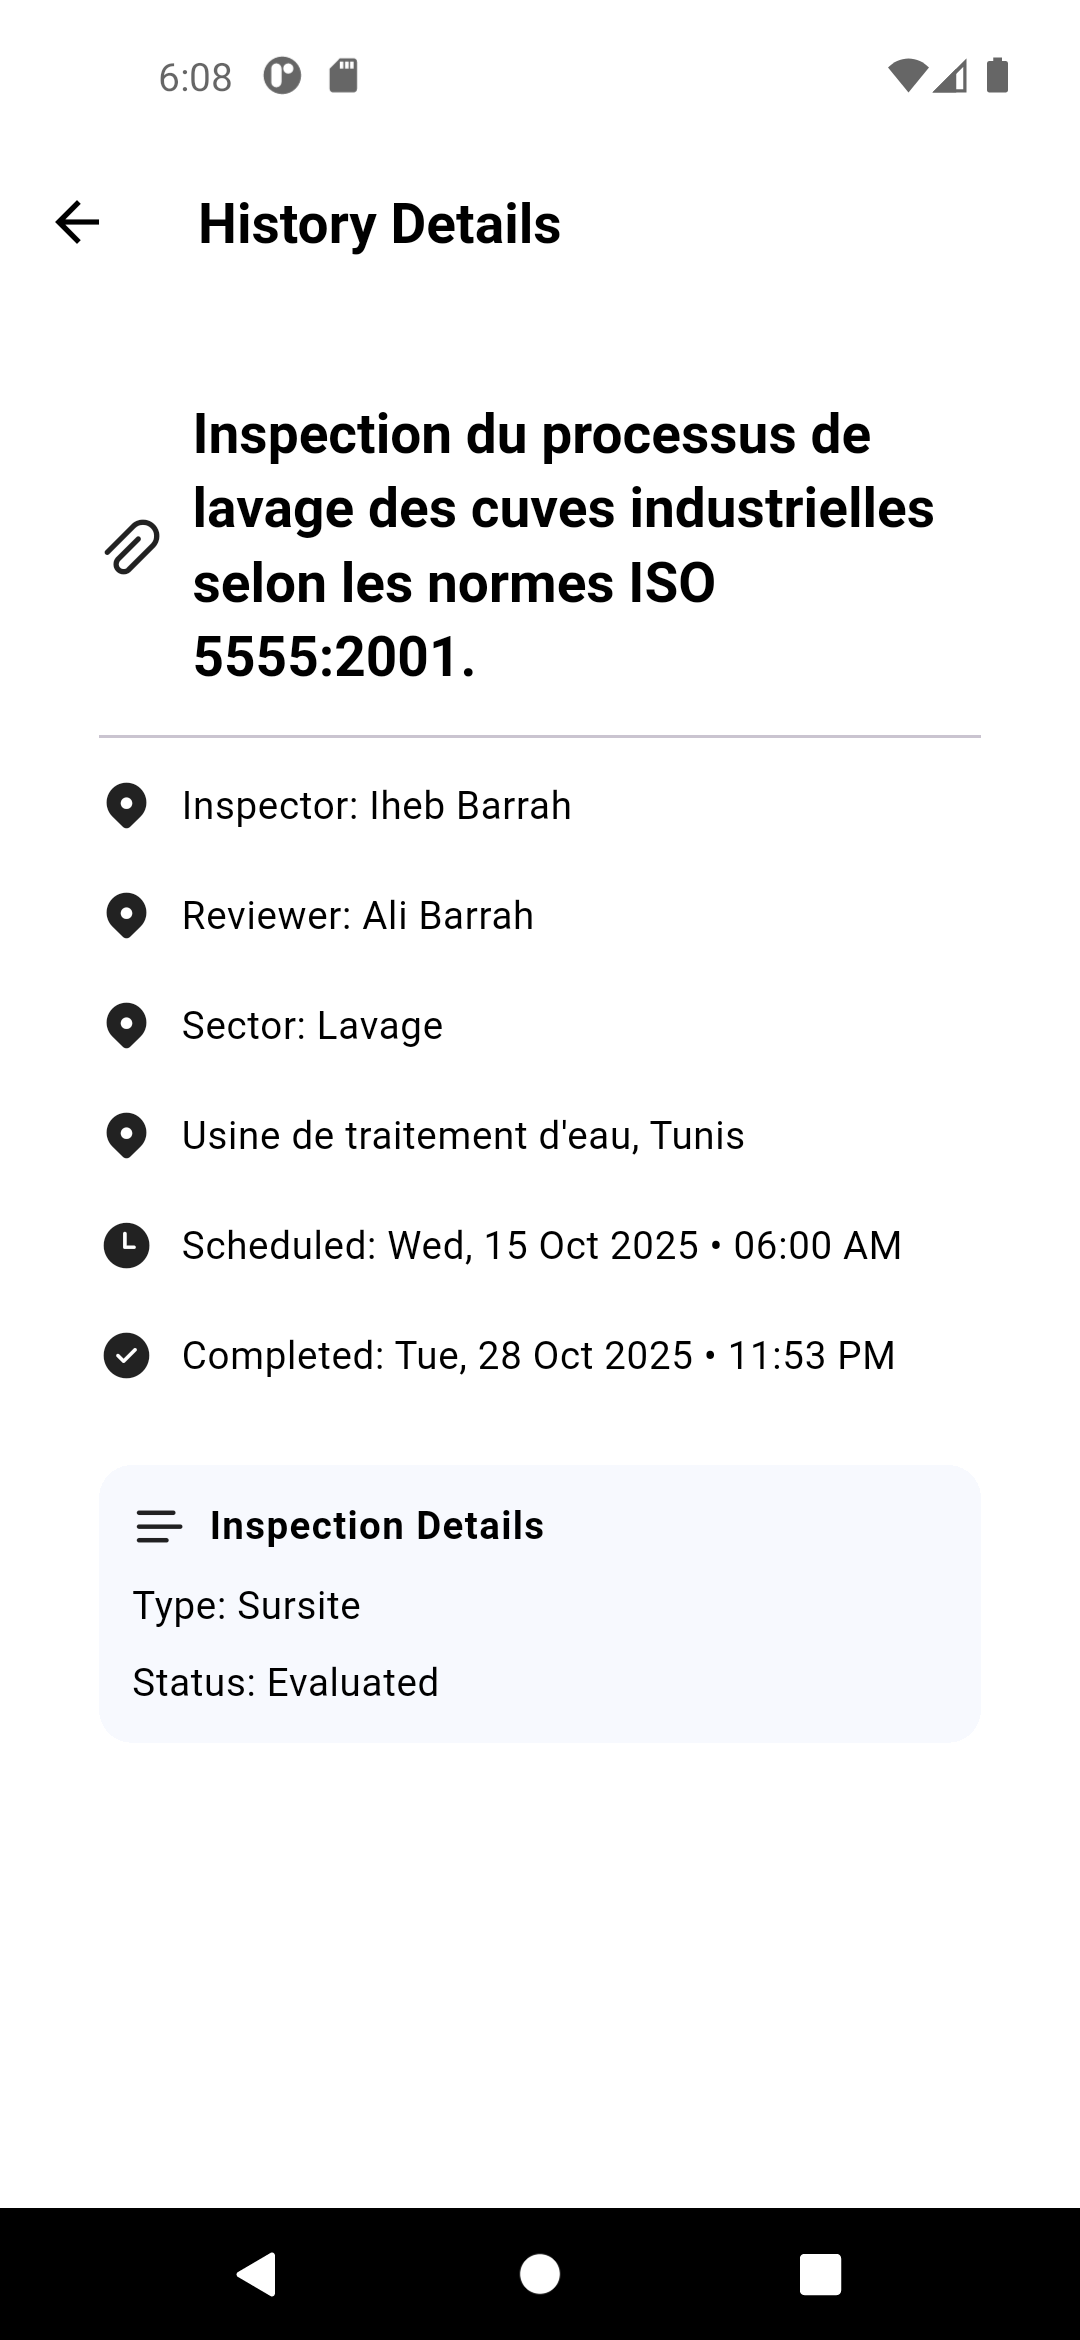Viewport: 1080px width, 2340px height.
Task: Click the clock icon beside Scheduled
Action: click(126, 1246)
